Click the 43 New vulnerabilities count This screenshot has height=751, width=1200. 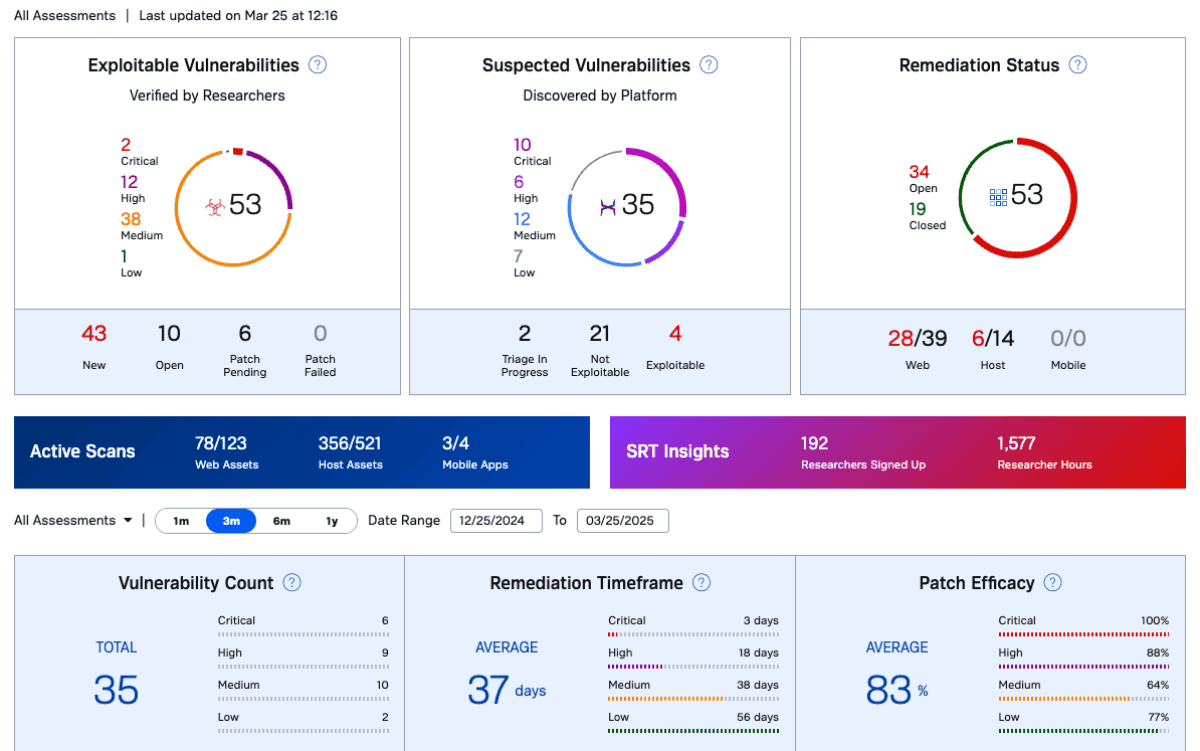pos(94,334)
